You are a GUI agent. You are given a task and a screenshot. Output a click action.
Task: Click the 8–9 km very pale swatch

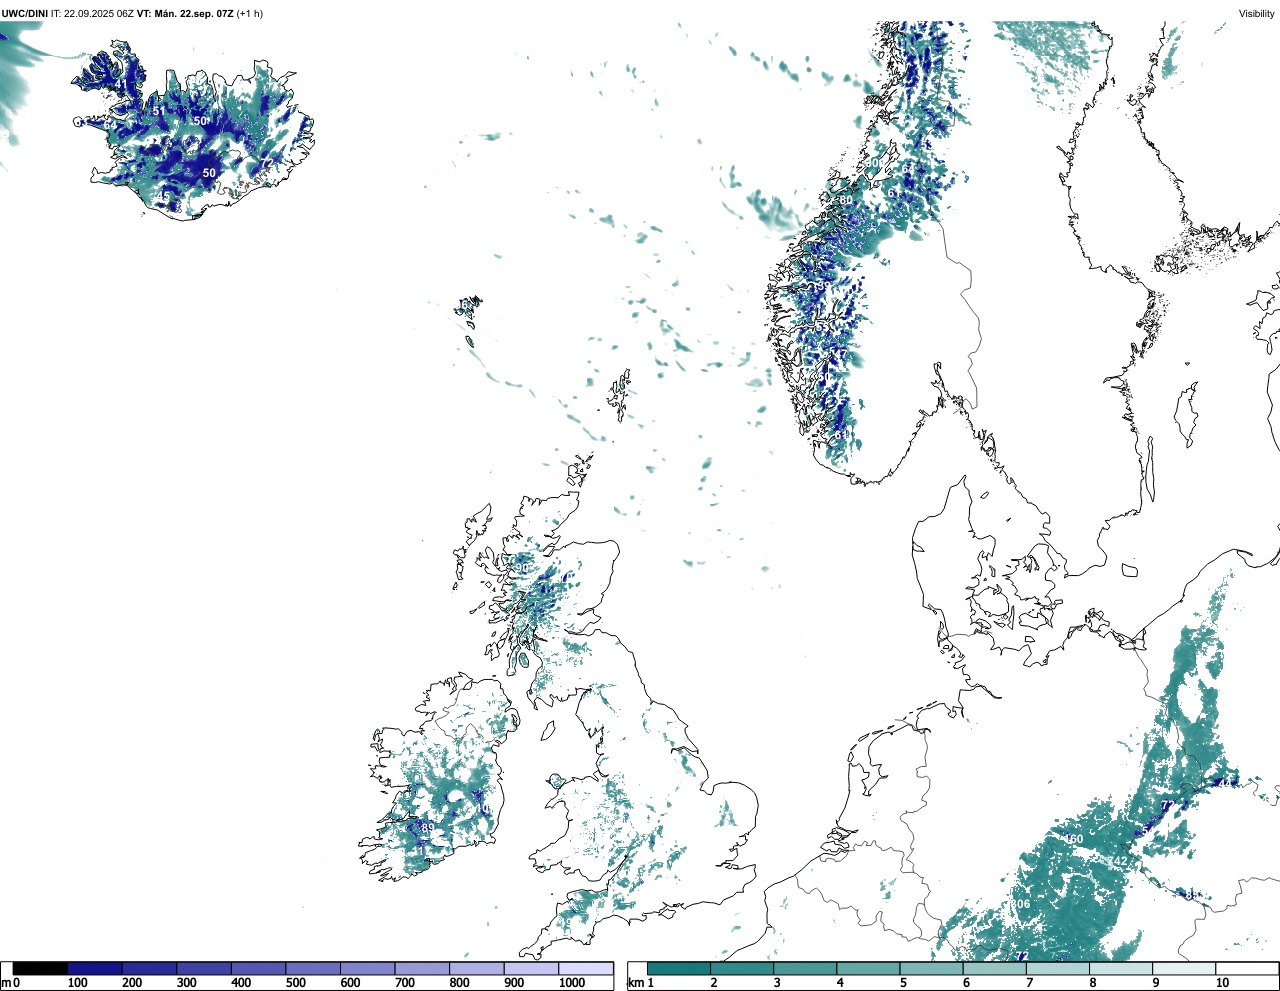[1120, 968]
